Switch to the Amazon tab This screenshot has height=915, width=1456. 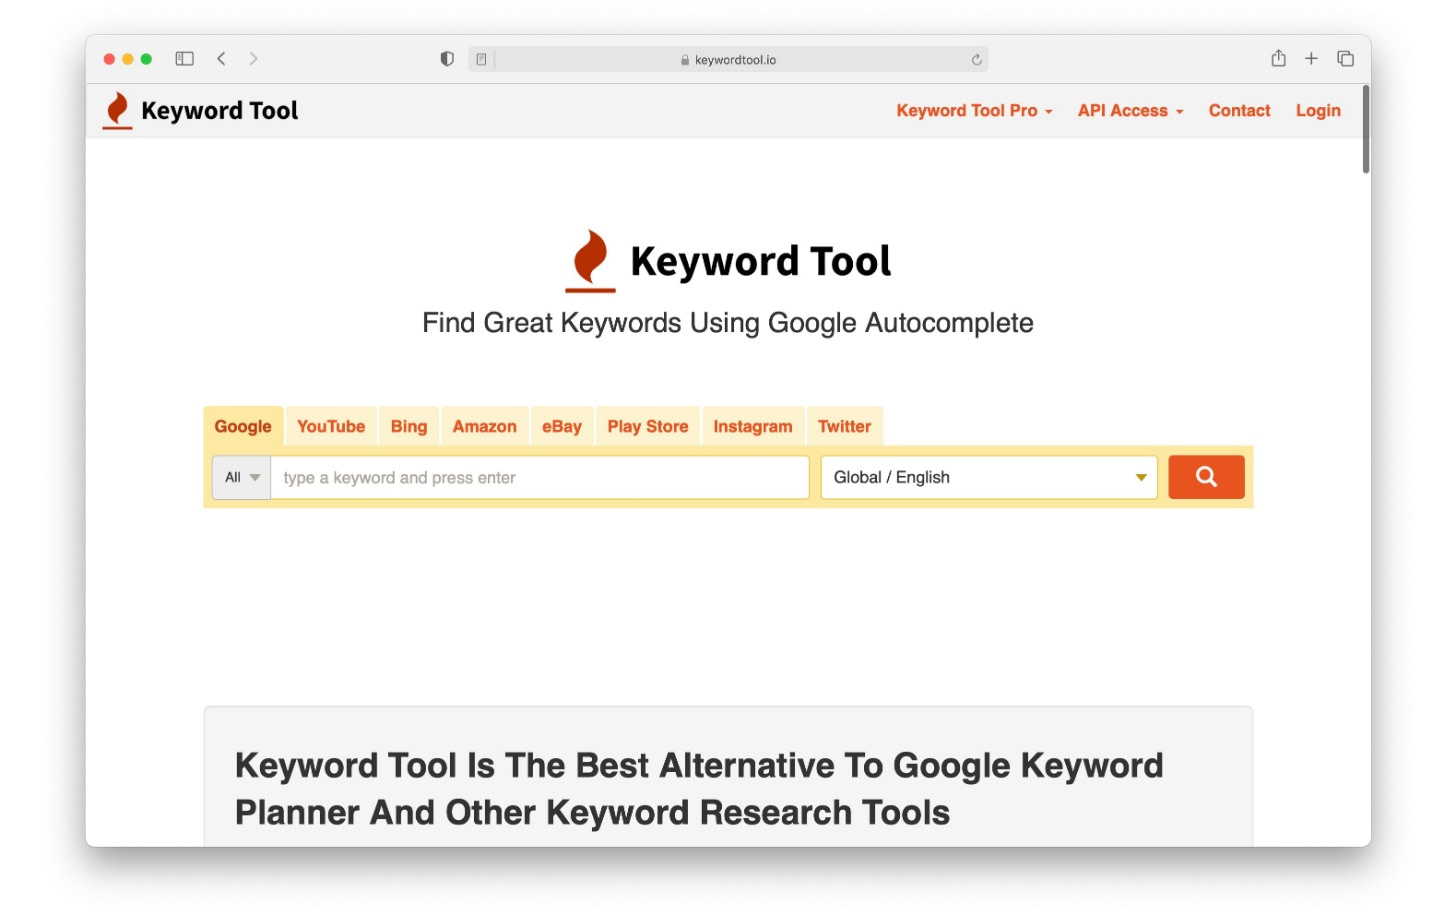click(x=485, y=426)
